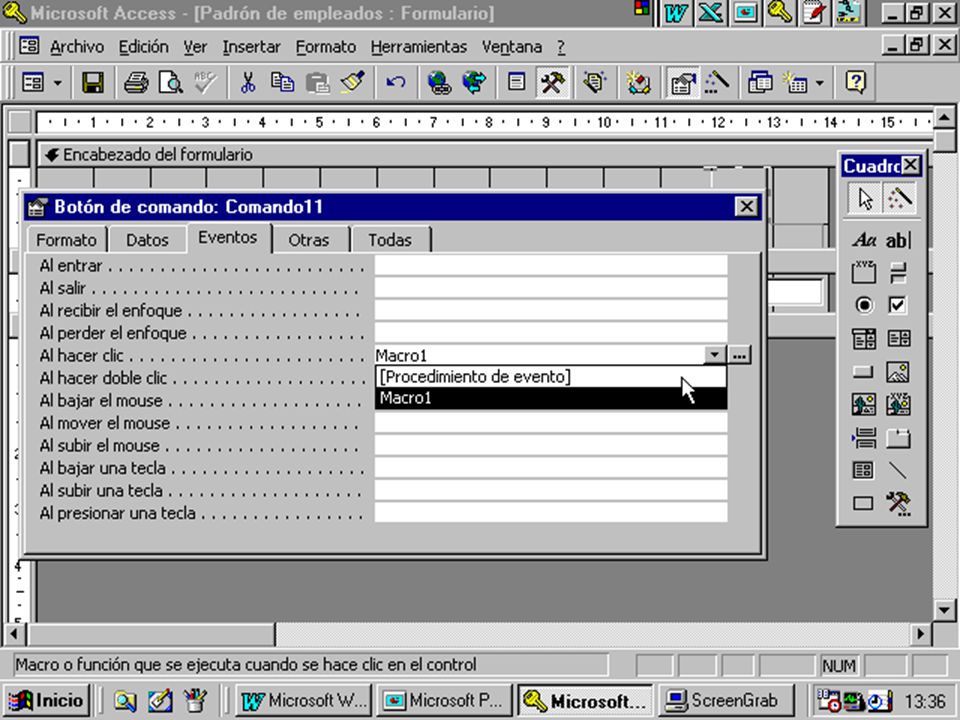Choose [Procedimiento de evento] from the list
The image size is (960, 720).
click(x=550, y=377)
